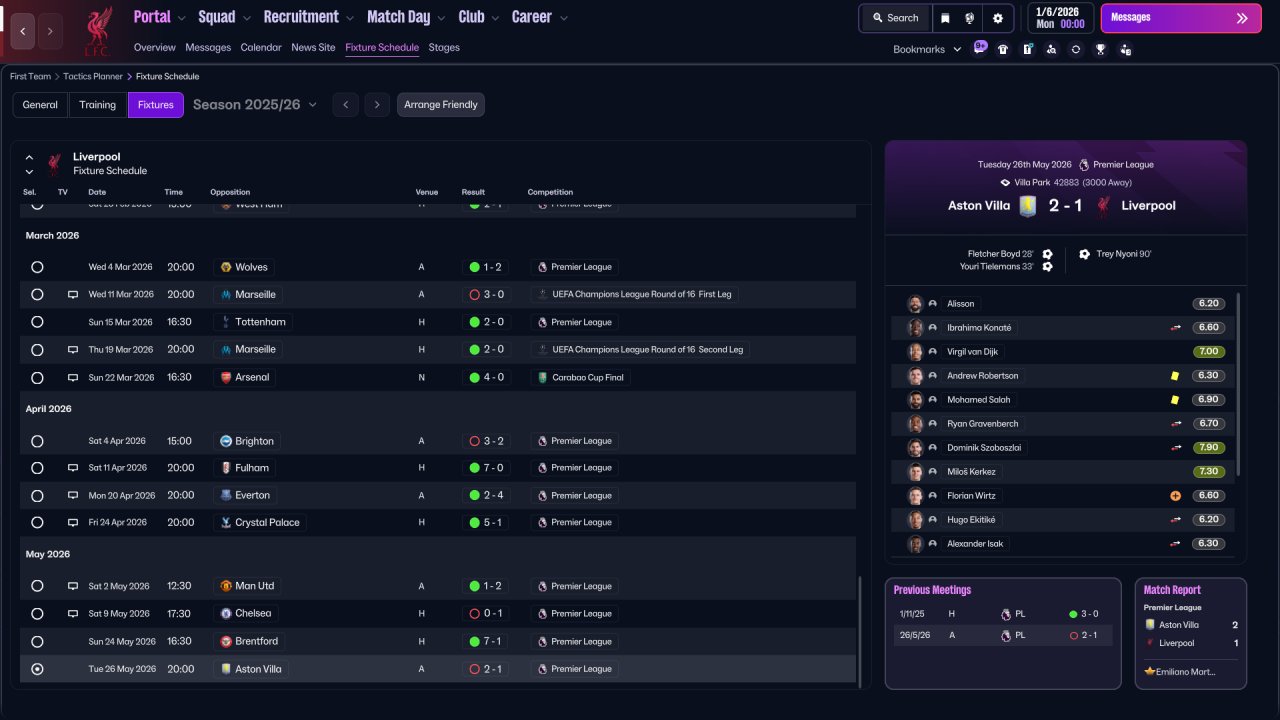Click the up chevron beside Liverpool Fixture Schedule

pyautogui.click(x=29, y=157)
